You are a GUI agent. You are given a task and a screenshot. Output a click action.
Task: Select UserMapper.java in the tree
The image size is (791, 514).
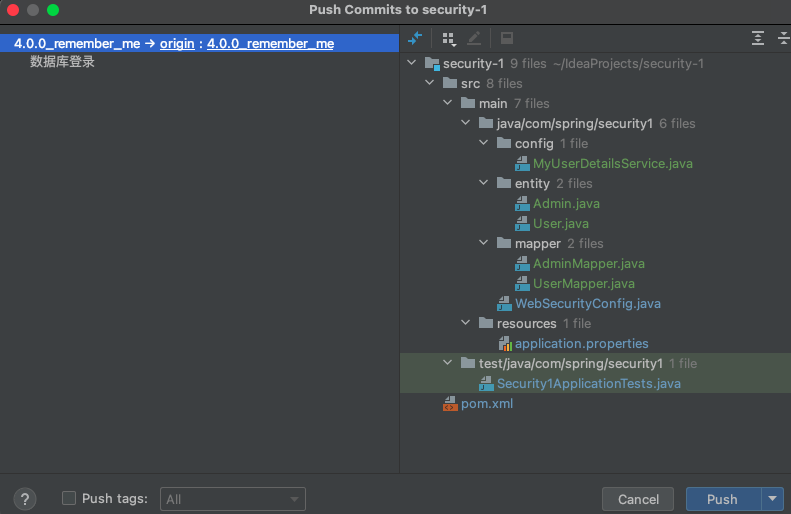584,283
